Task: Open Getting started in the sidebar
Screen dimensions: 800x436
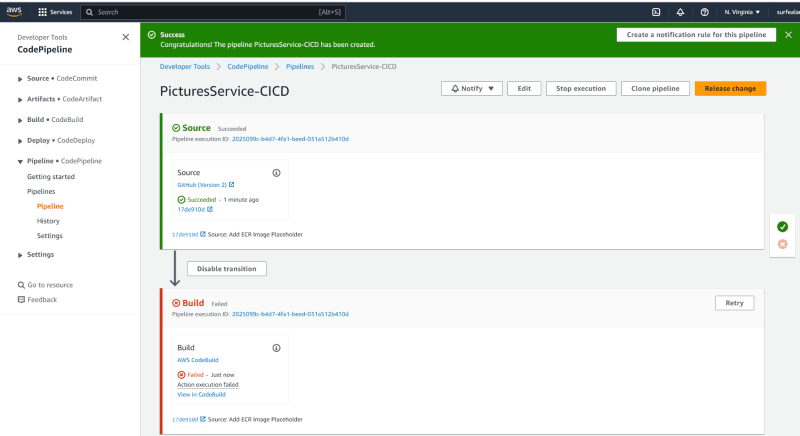Action: coord(51,176)
